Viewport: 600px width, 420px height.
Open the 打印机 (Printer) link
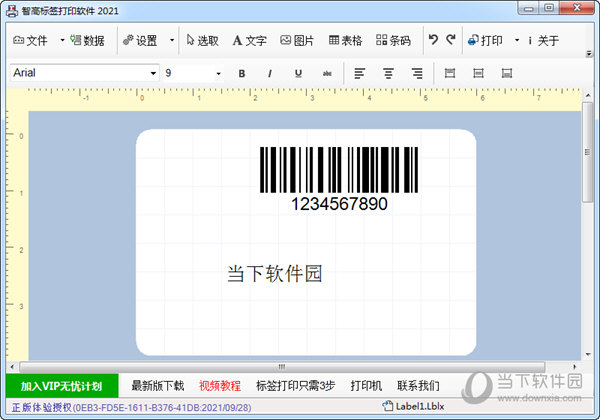pos(366,386)
